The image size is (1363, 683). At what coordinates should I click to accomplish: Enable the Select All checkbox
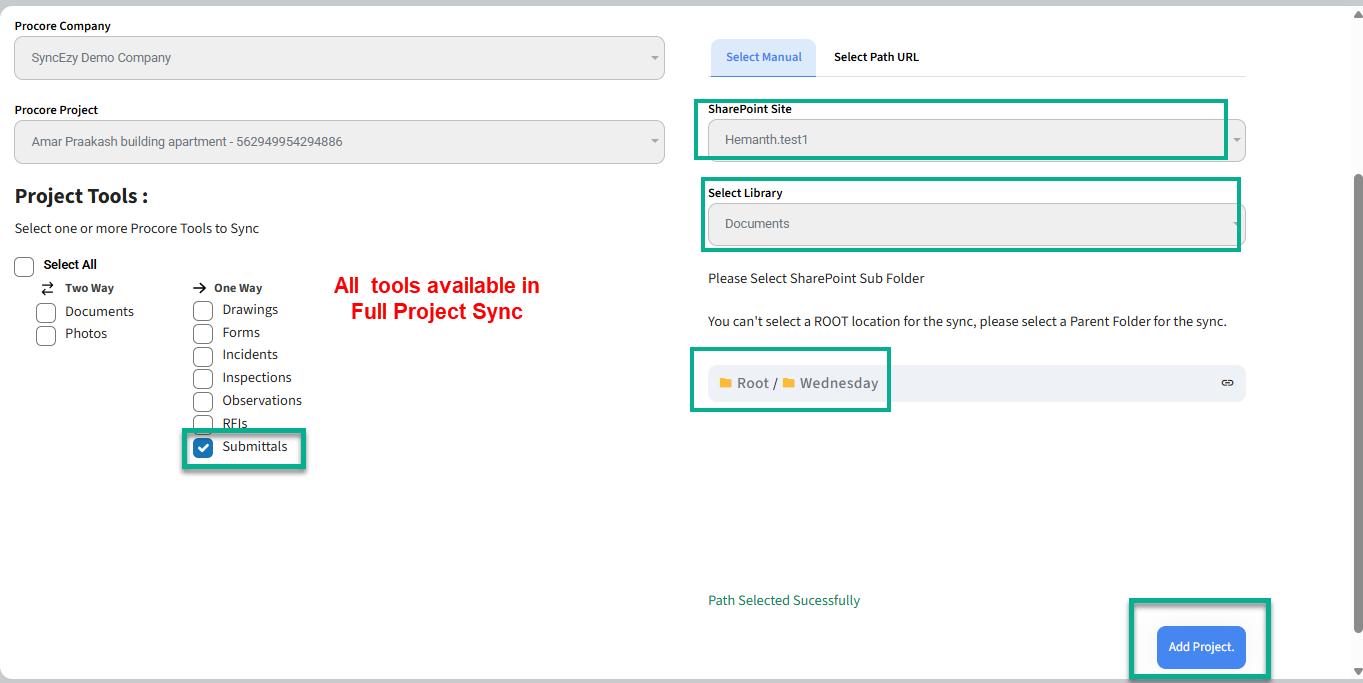pyautogui.click(x=25, y=266)
